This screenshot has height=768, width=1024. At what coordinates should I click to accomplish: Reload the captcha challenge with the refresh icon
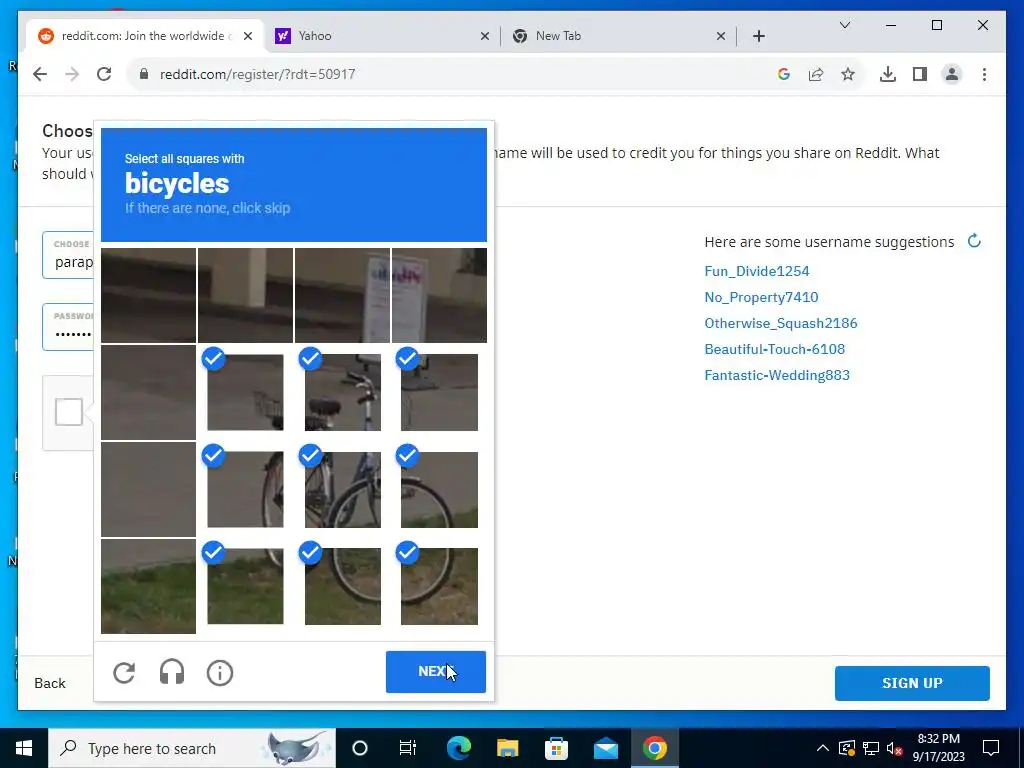click(x=124, y=673)
